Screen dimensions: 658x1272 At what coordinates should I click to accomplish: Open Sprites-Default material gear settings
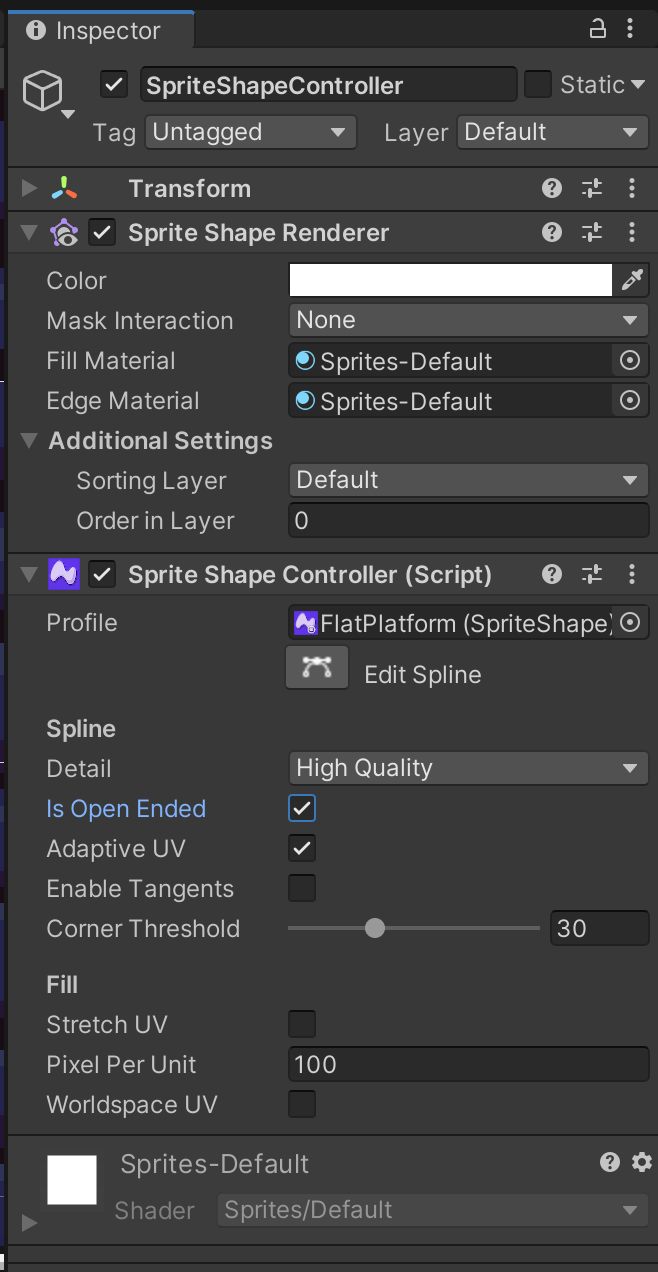coord(642,1162)
